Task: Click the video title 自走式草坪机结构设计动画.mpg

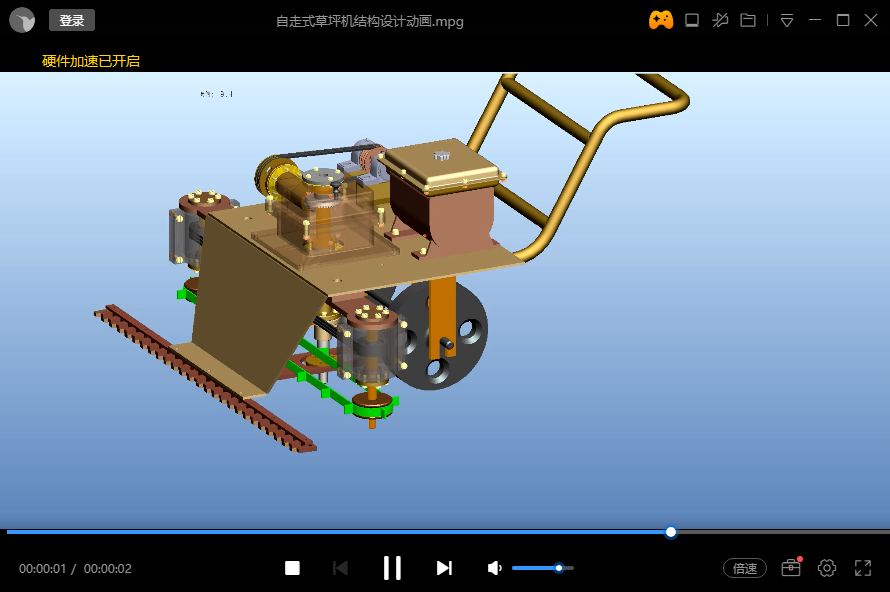Action: pyautogui.click(x=370, y=22)
